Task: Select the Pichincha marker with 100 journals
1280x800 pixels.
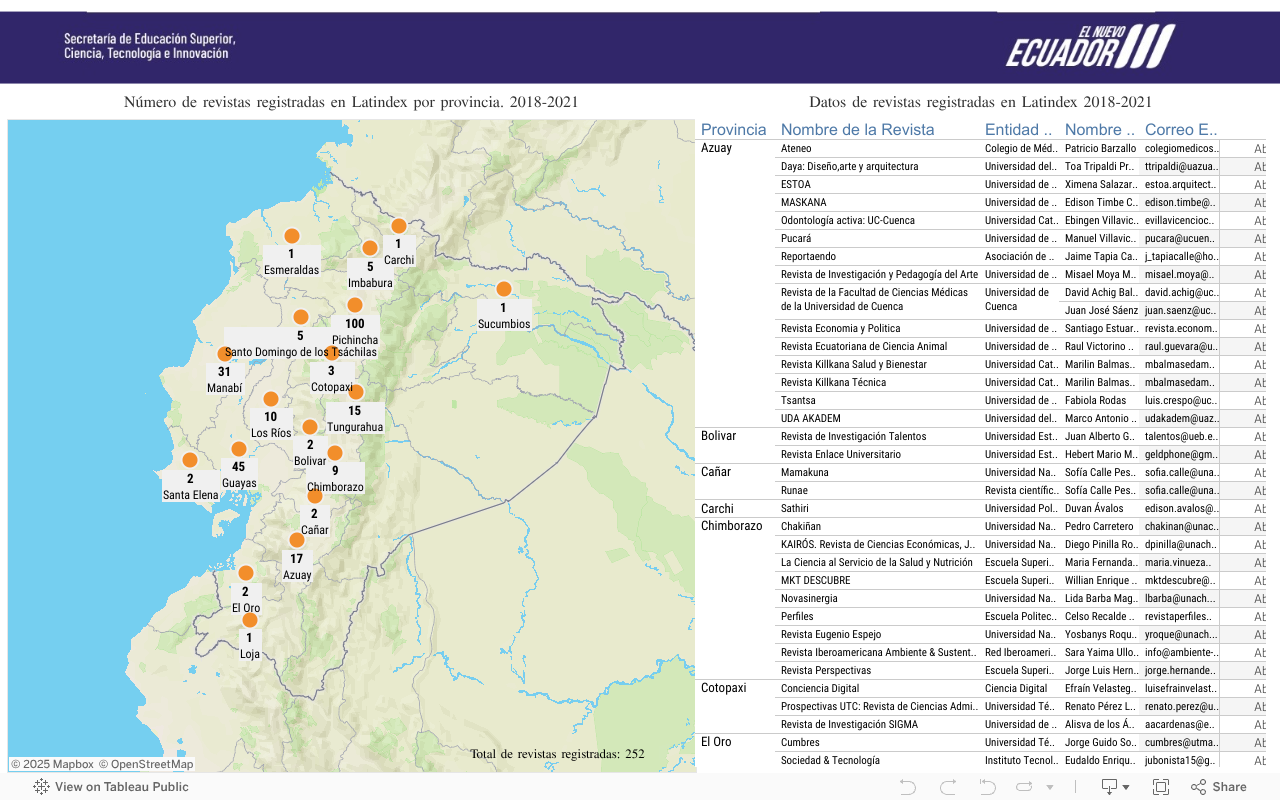Action: point(354,305)
